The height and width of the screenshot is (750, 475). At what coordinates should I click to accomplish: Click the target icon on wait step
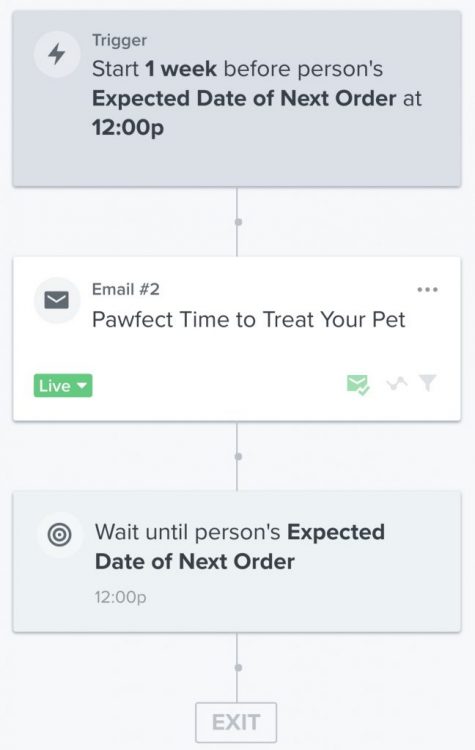tap(60, 534)
